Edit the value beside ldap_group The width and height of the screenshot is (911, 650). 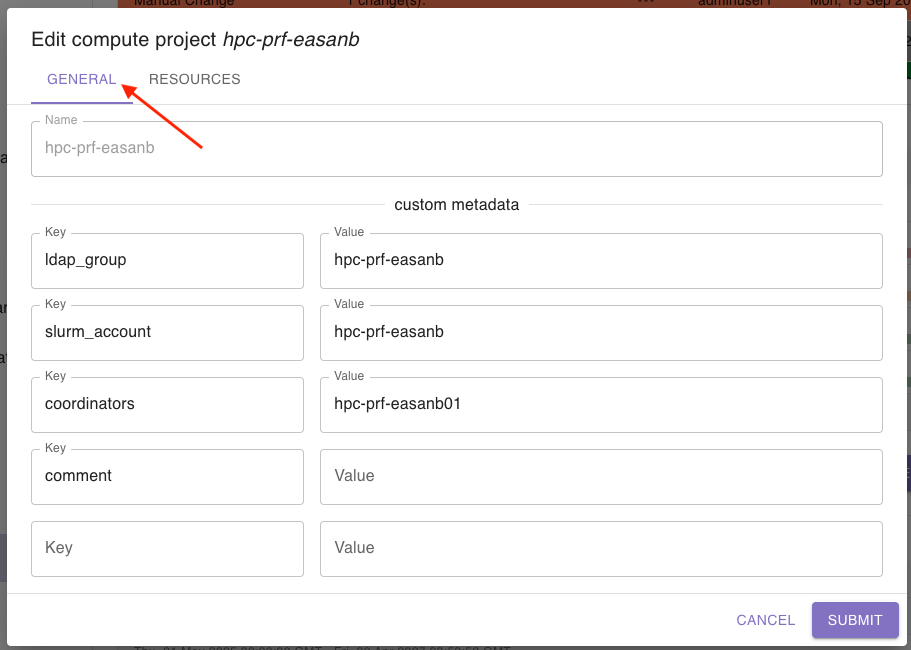[x=600, y=260]
